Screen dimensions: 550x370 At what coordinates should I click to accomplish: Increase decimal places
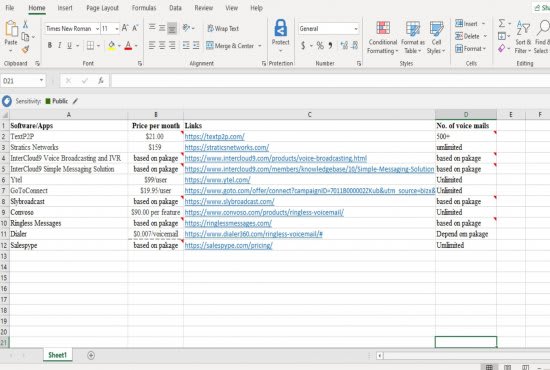pos(344,45)
